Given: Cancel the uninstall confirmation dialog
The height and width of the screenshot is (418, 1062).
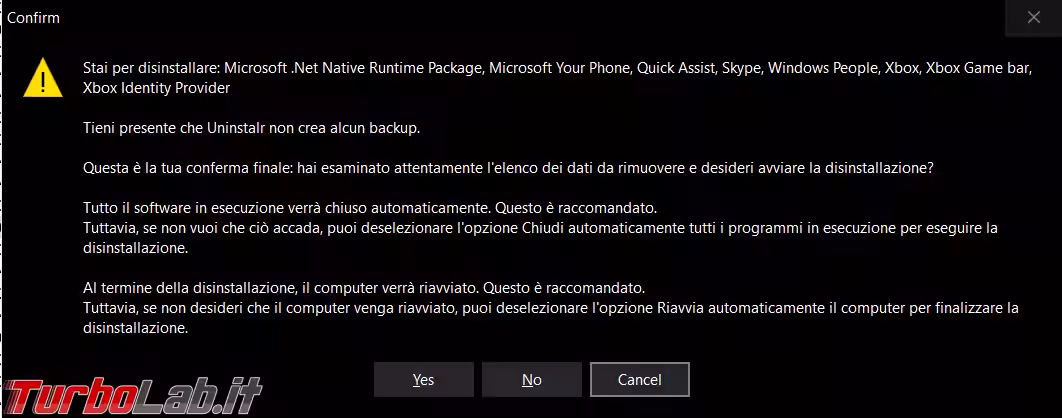Looking at the screenshot, I should point(639,380).
